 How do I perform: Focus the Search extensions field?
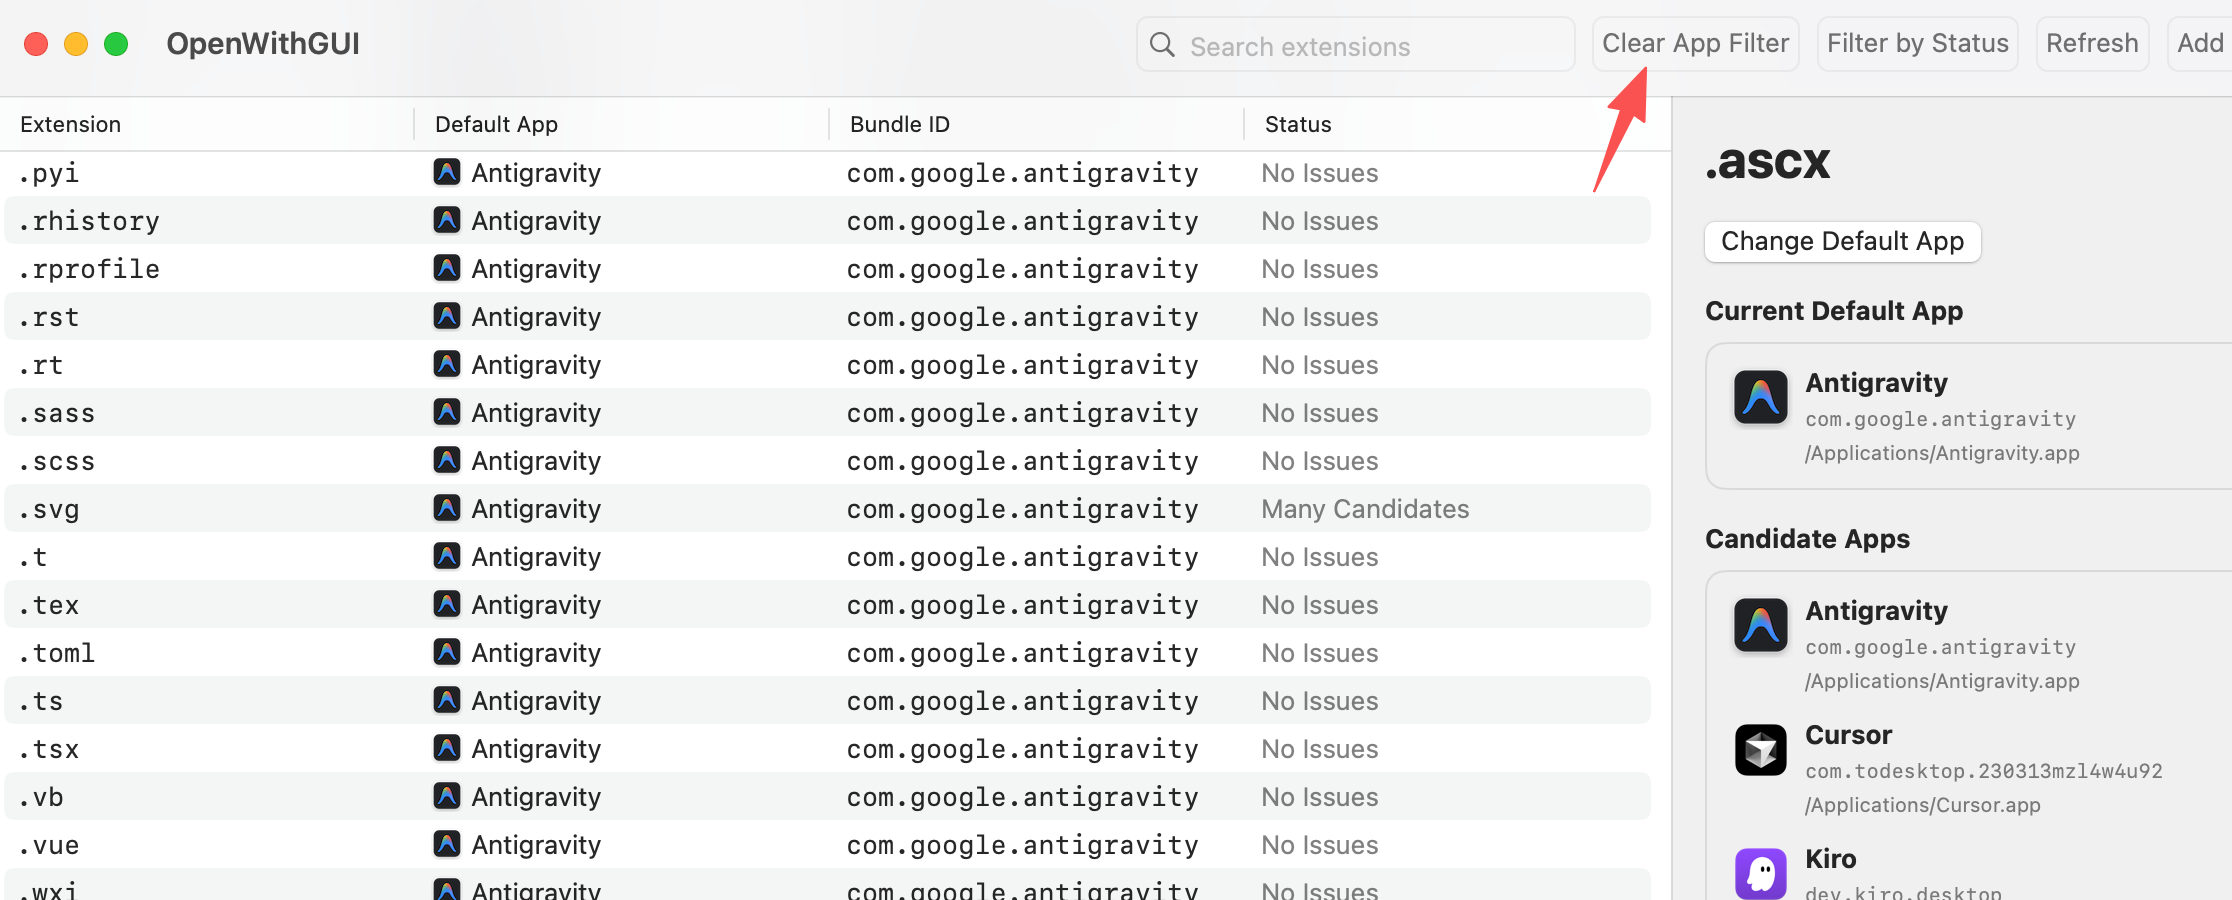pyautogui.click(x=1355, y=45)
